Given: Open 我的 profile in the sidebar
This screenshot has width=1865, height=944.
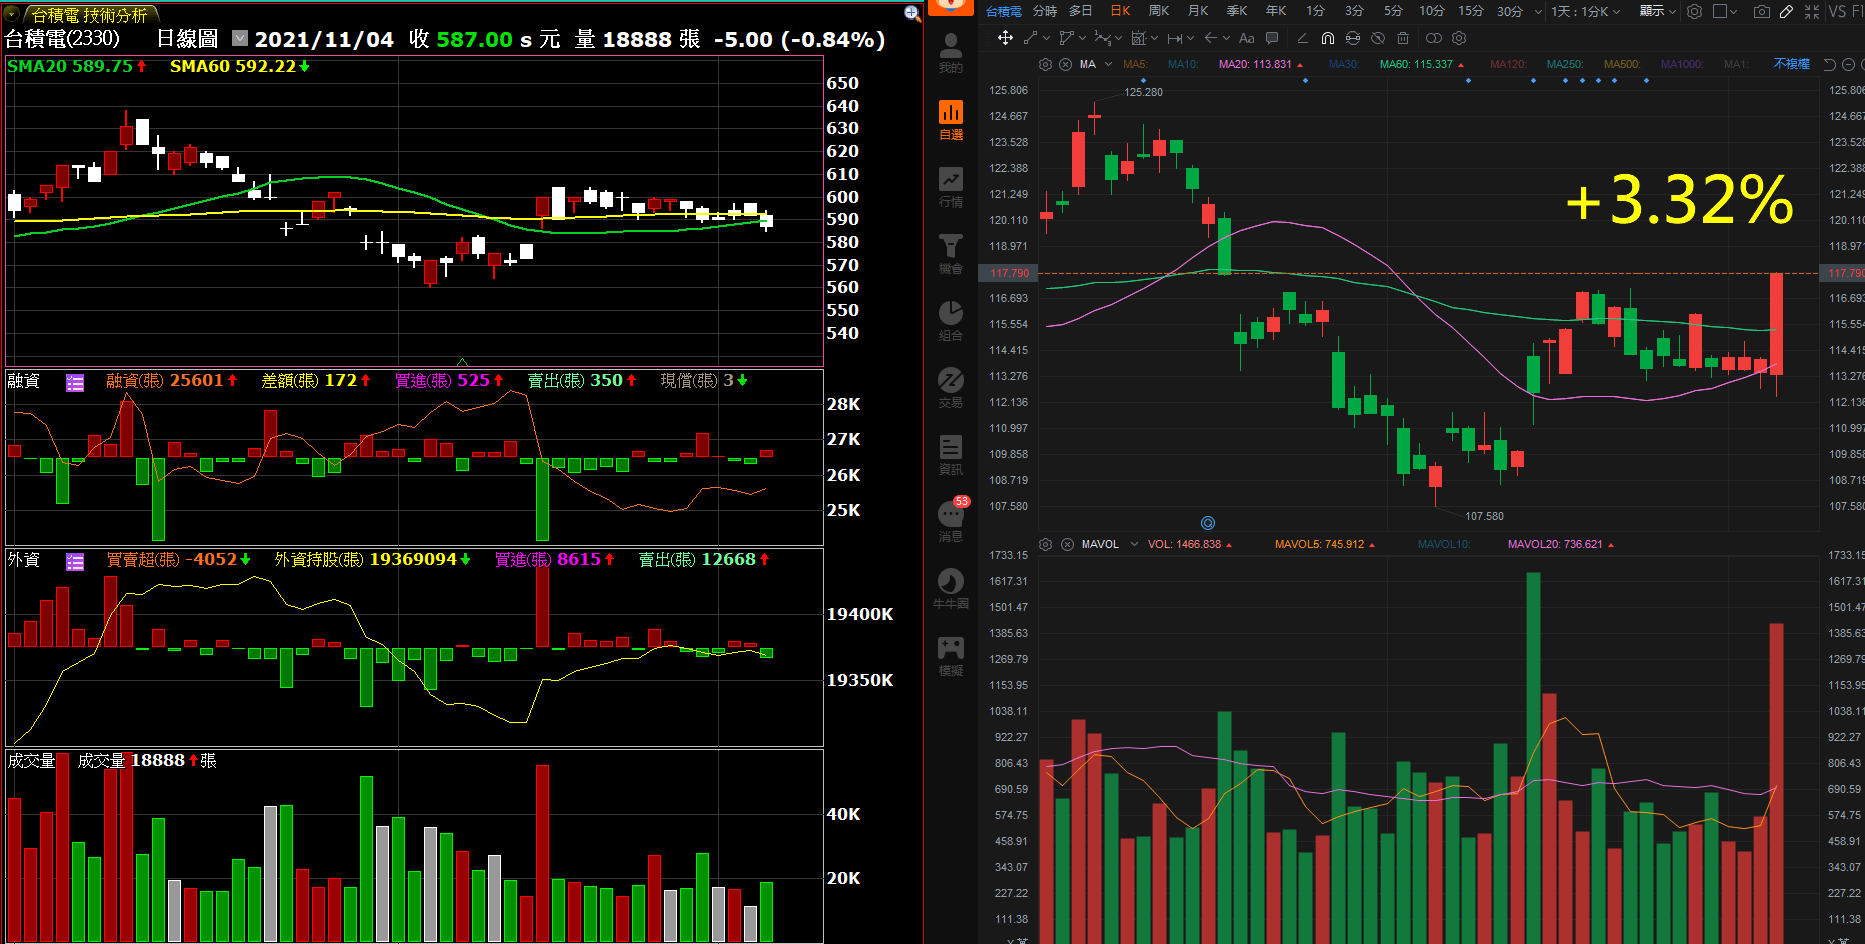Looking at the screenshot, I should click(950, 53).
